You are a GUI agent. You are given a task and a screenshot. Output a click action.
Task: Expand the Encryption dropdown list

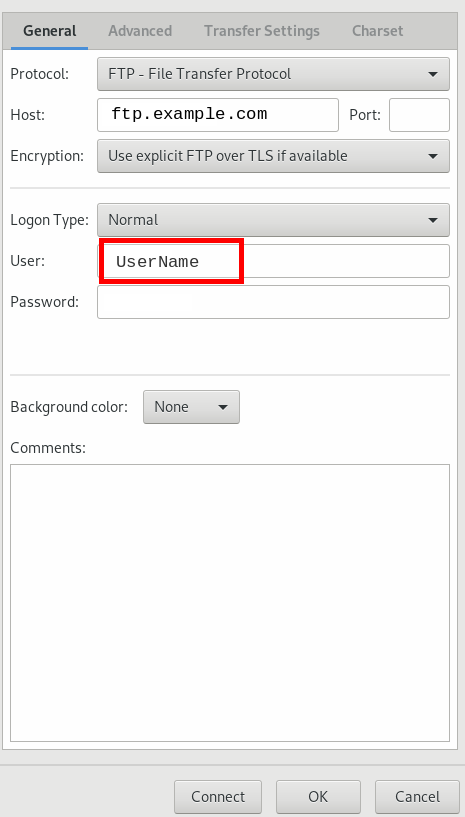(273, 156)
